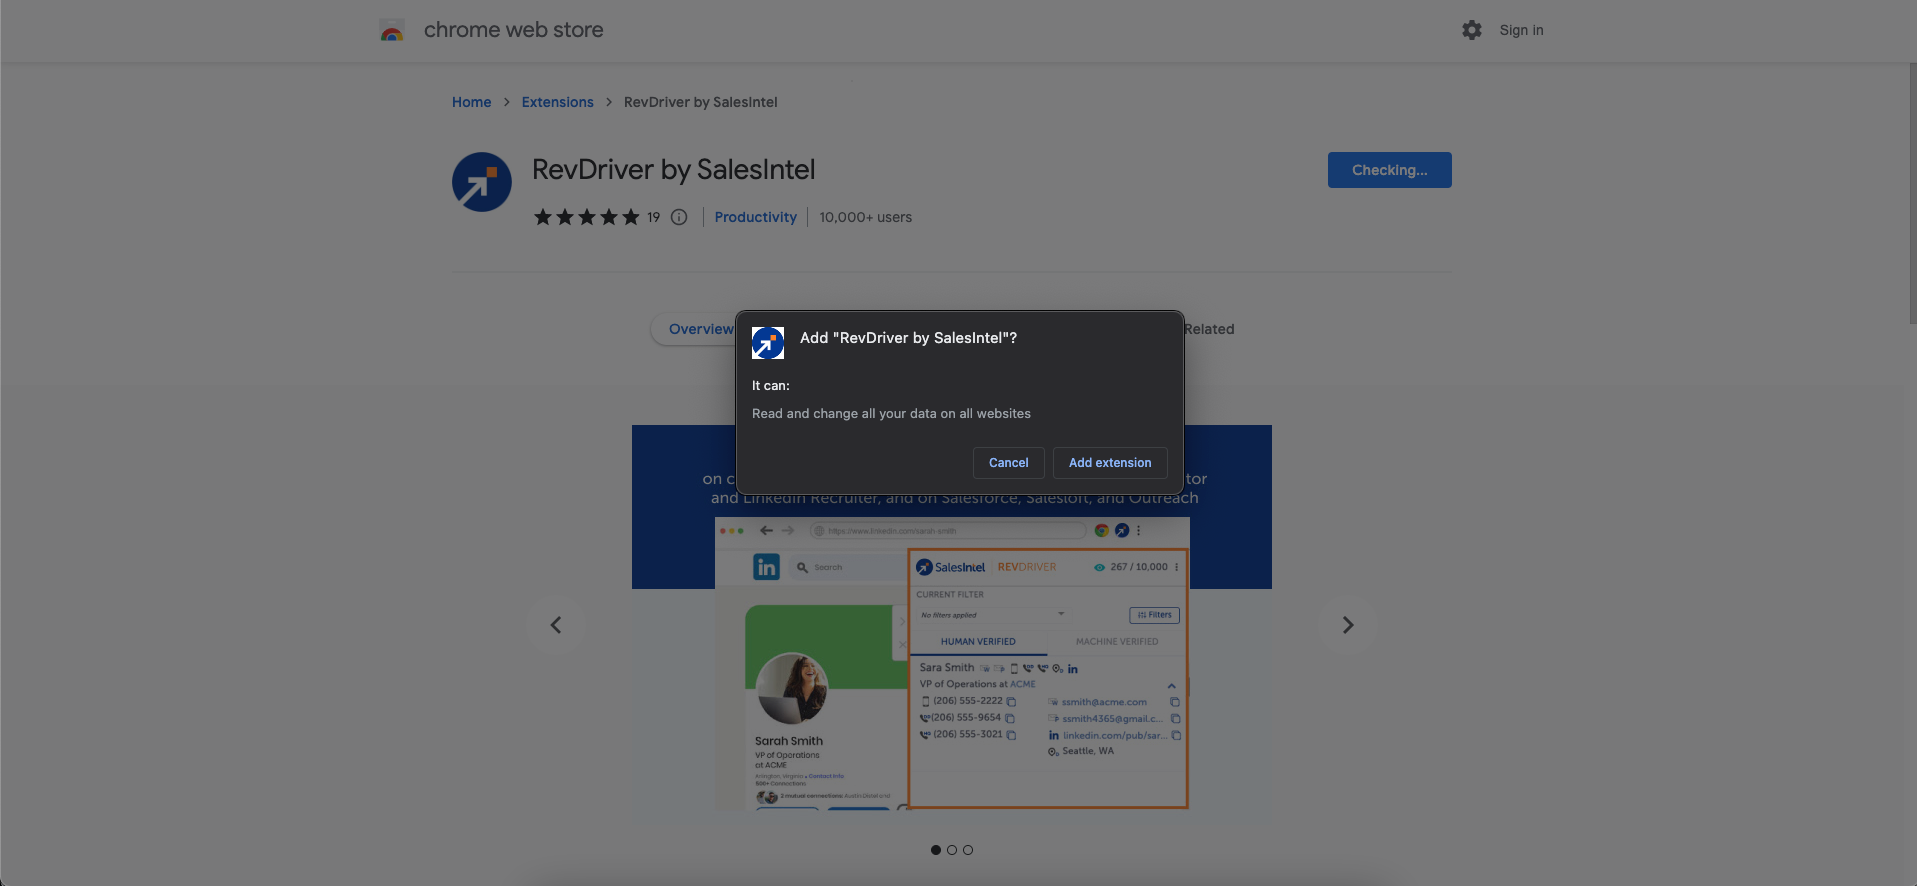This screenshot has width=1917, height=886.
Task: Switch to the Overview tab
Action: coord(700,329)
